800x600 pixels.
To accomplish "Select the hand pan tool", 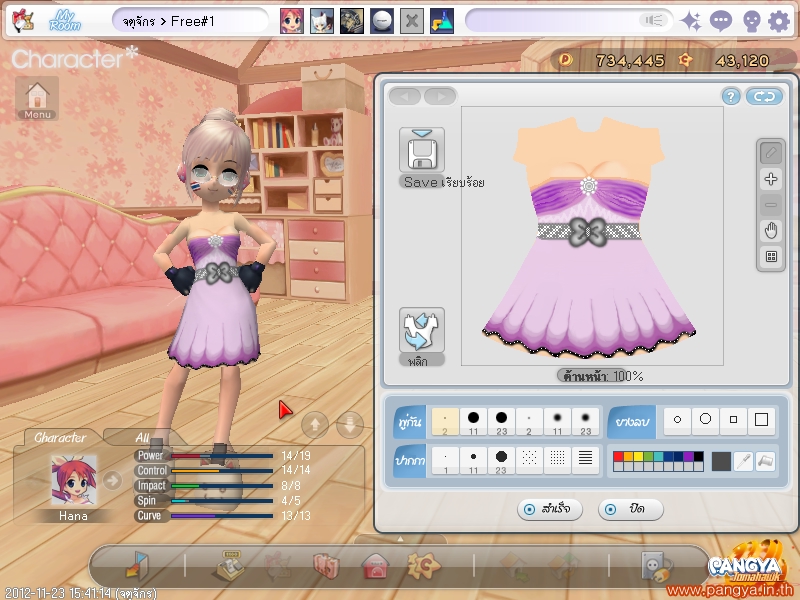I will [771, 231].
